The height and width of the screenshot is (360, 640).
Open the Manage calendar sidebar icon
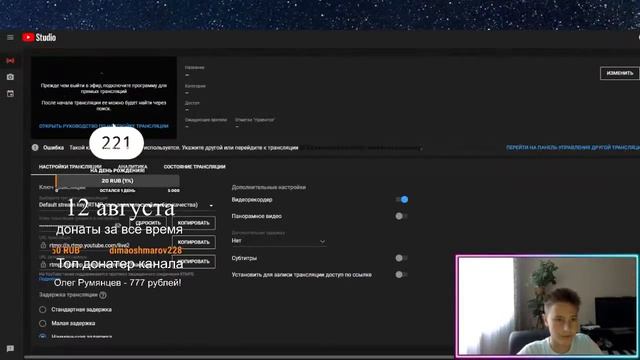(x=10, y=93)
